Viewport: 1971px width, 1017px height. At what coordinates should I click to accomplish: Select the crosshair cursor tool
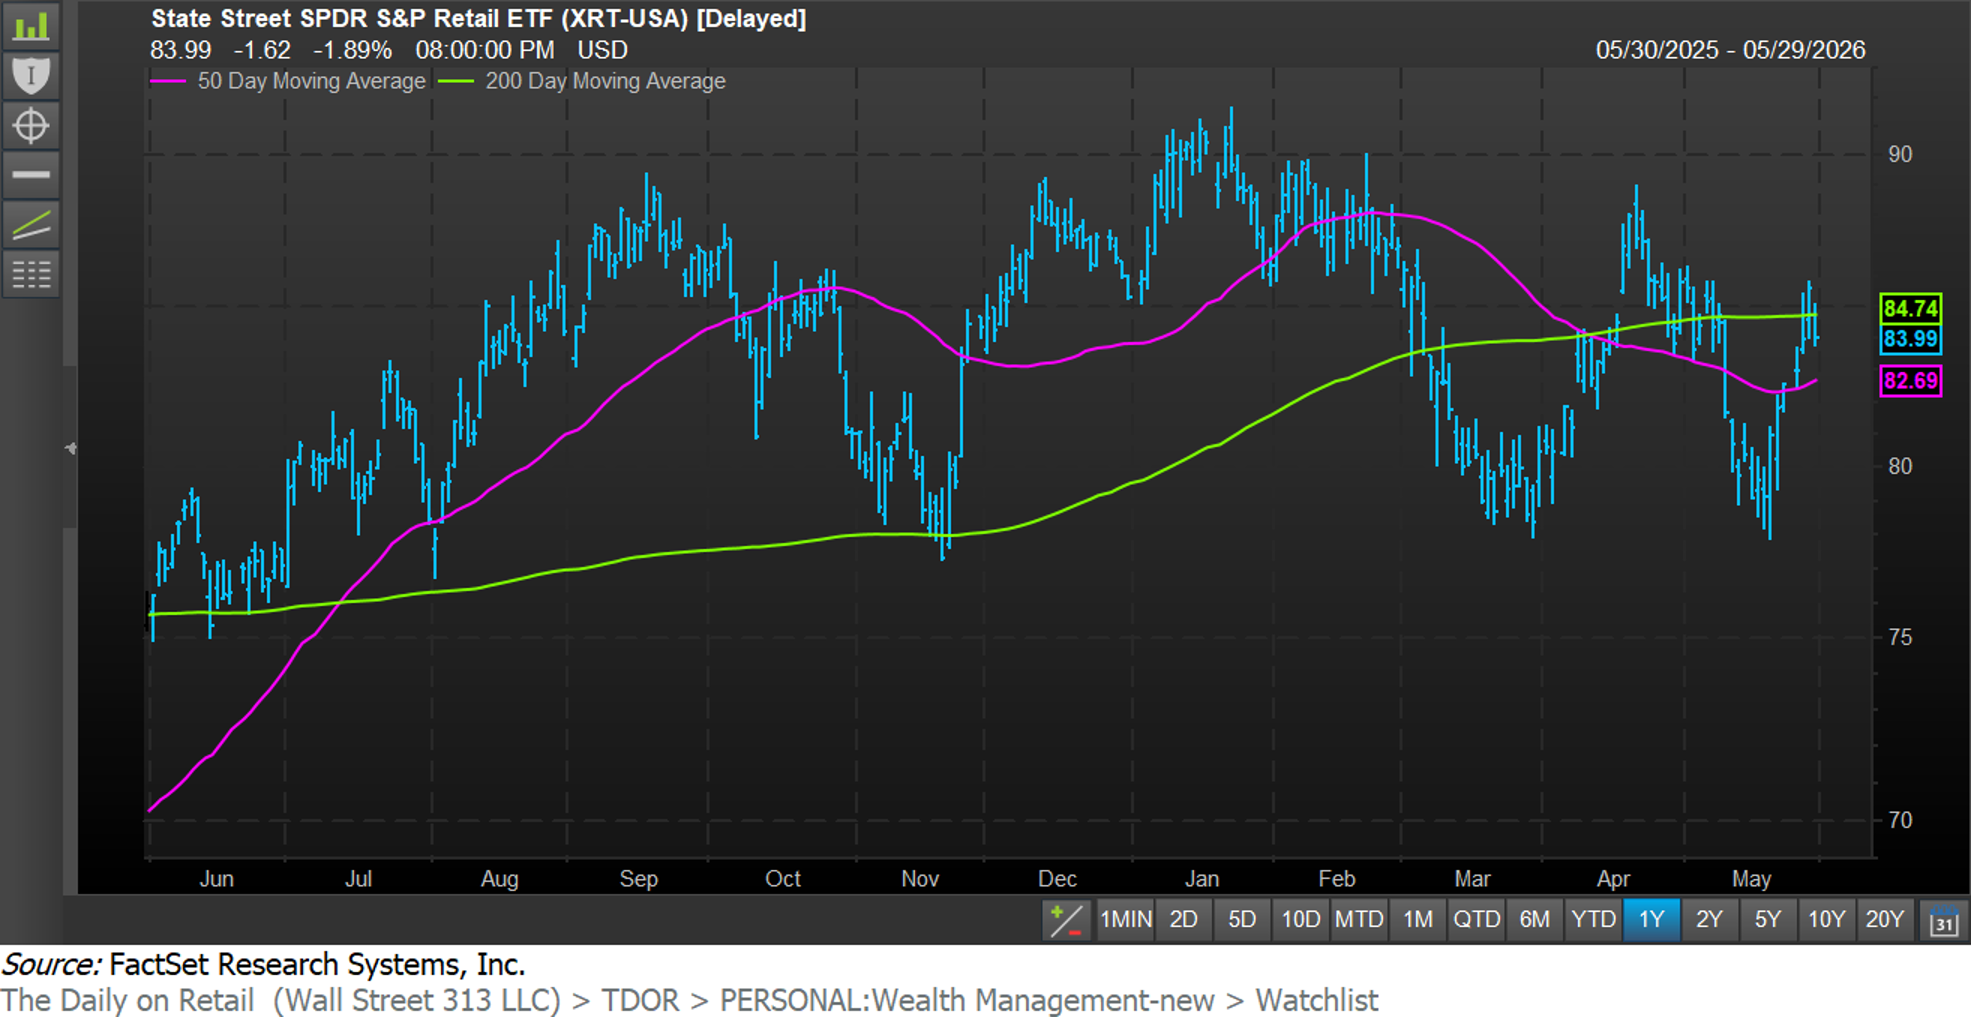(31, 125)
